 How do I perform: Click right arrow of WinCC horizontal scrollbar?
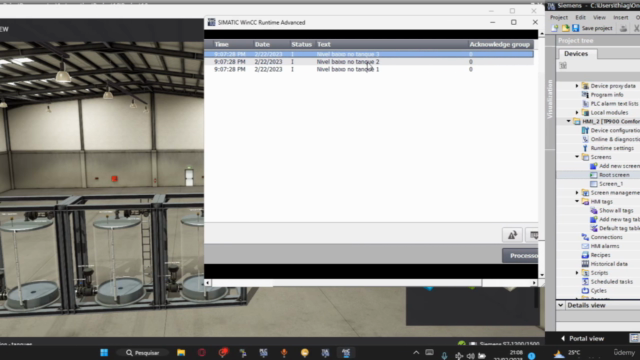tap(534, 282)
